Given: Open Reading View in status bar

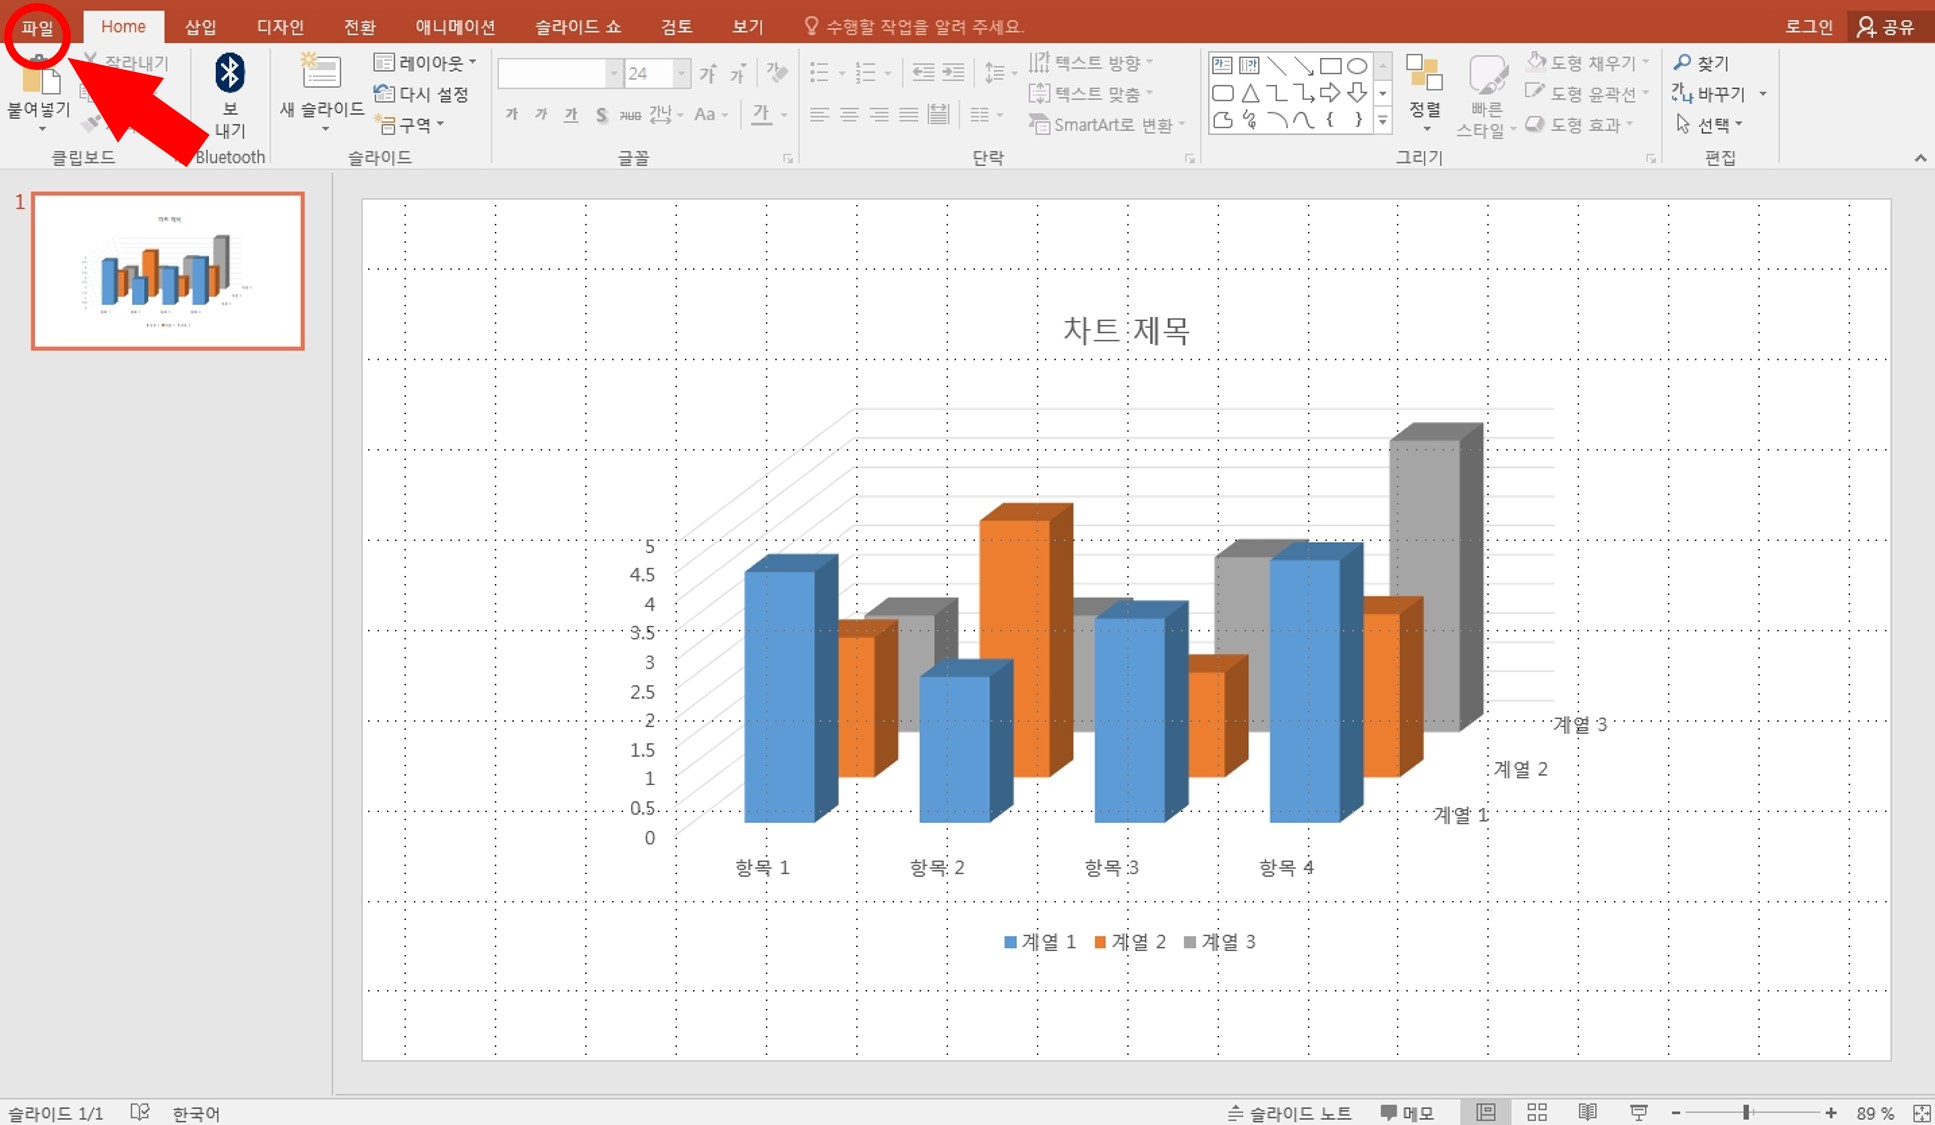Looking at the screenshot, I should (x=1587, y=1112).
